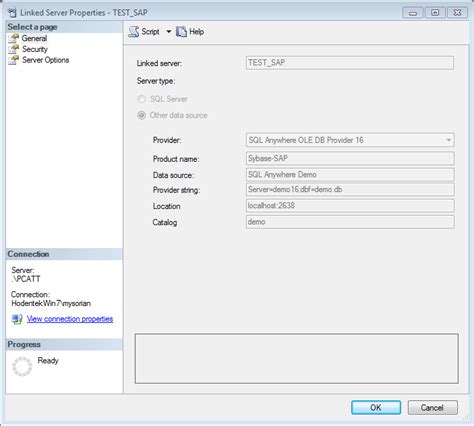Select the Other data source radio button

pyautogui.click(x=142, y=115)
